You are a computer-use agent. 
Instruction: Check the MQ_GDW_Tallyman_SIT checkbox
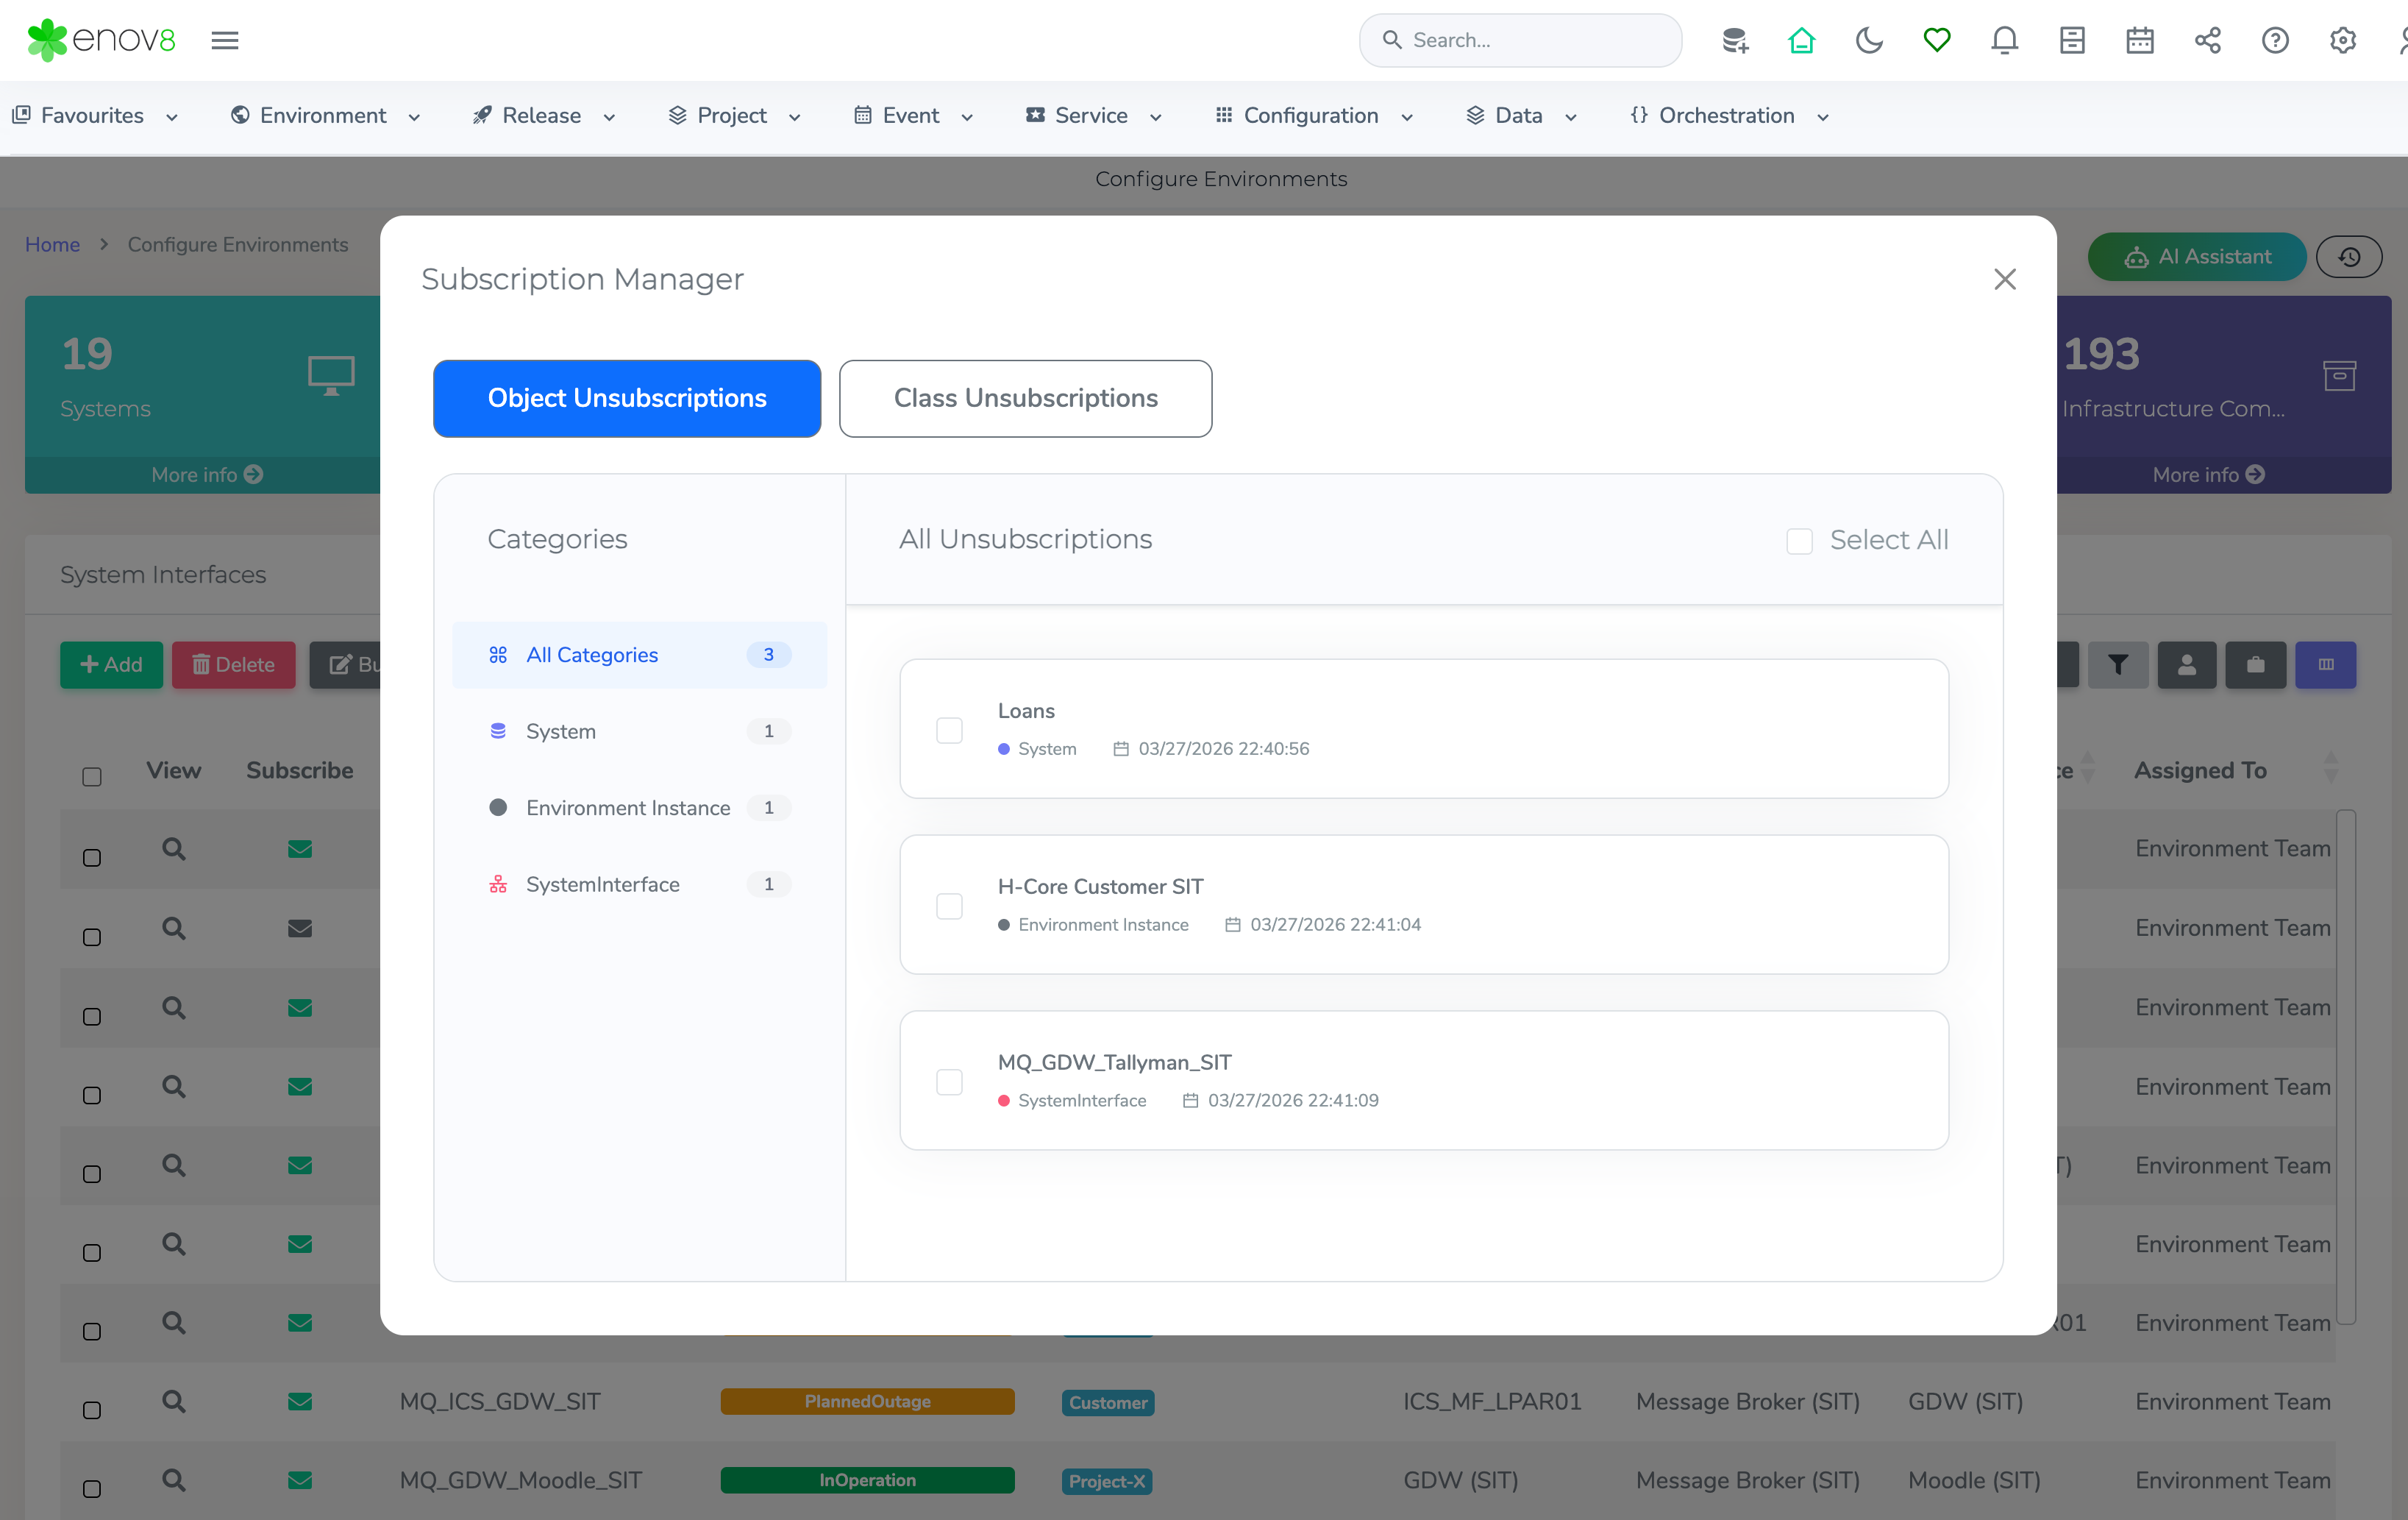pos(949,1081)
